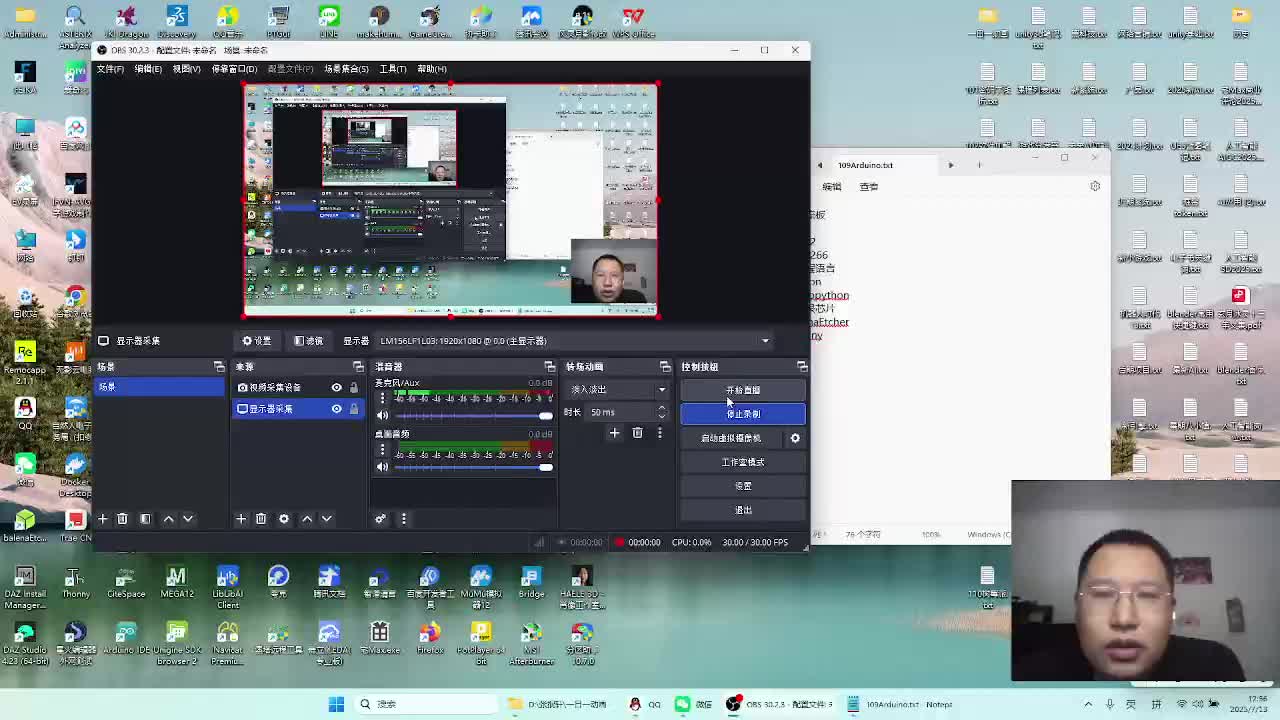
Task: Move scene down with the arrow icon
Action: 187,519
